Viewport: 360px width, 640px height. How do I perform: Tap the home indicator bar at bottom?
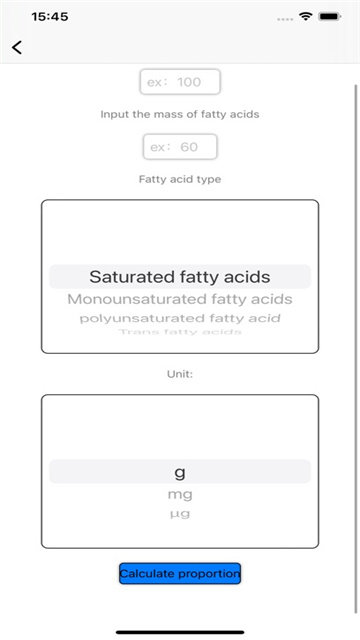pos(180,632)
